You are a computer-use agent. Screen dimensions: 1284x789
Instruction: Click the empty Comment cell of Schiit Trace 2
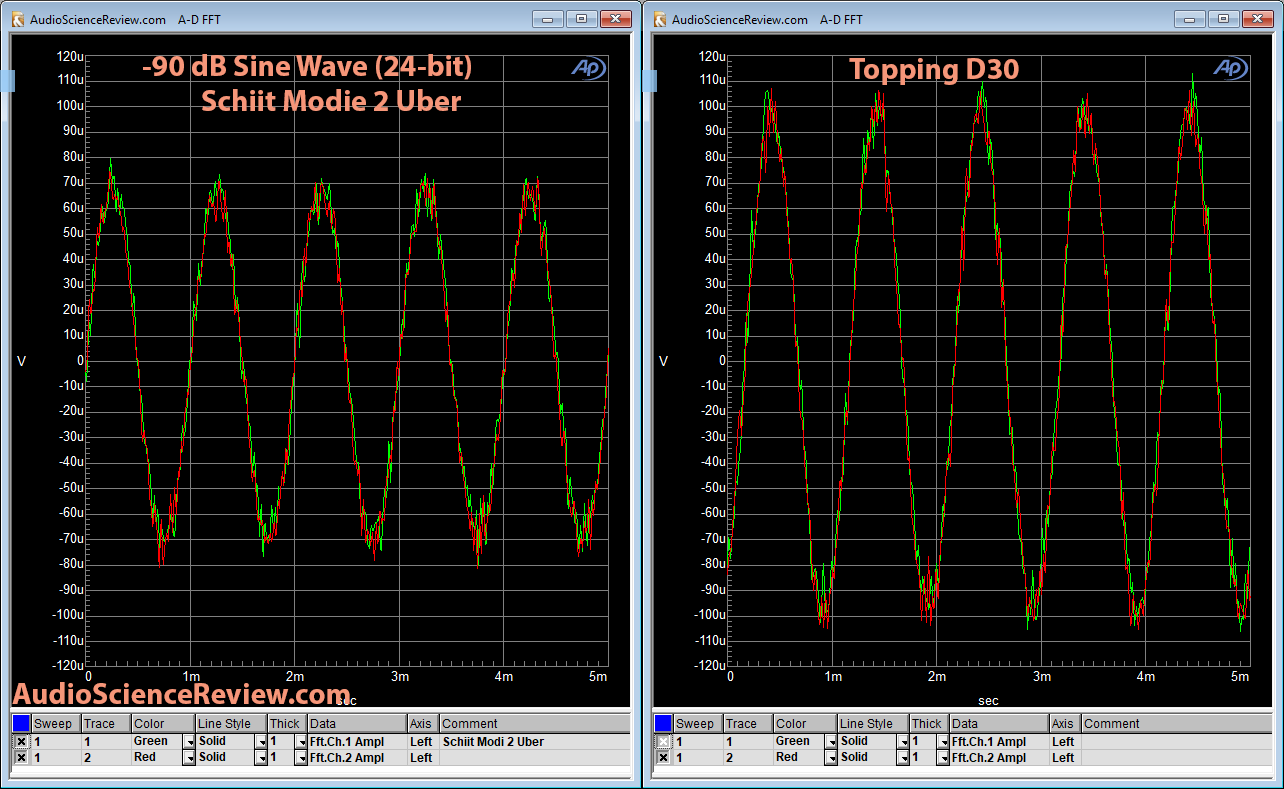pyautogui.click(x=534, y=758)
